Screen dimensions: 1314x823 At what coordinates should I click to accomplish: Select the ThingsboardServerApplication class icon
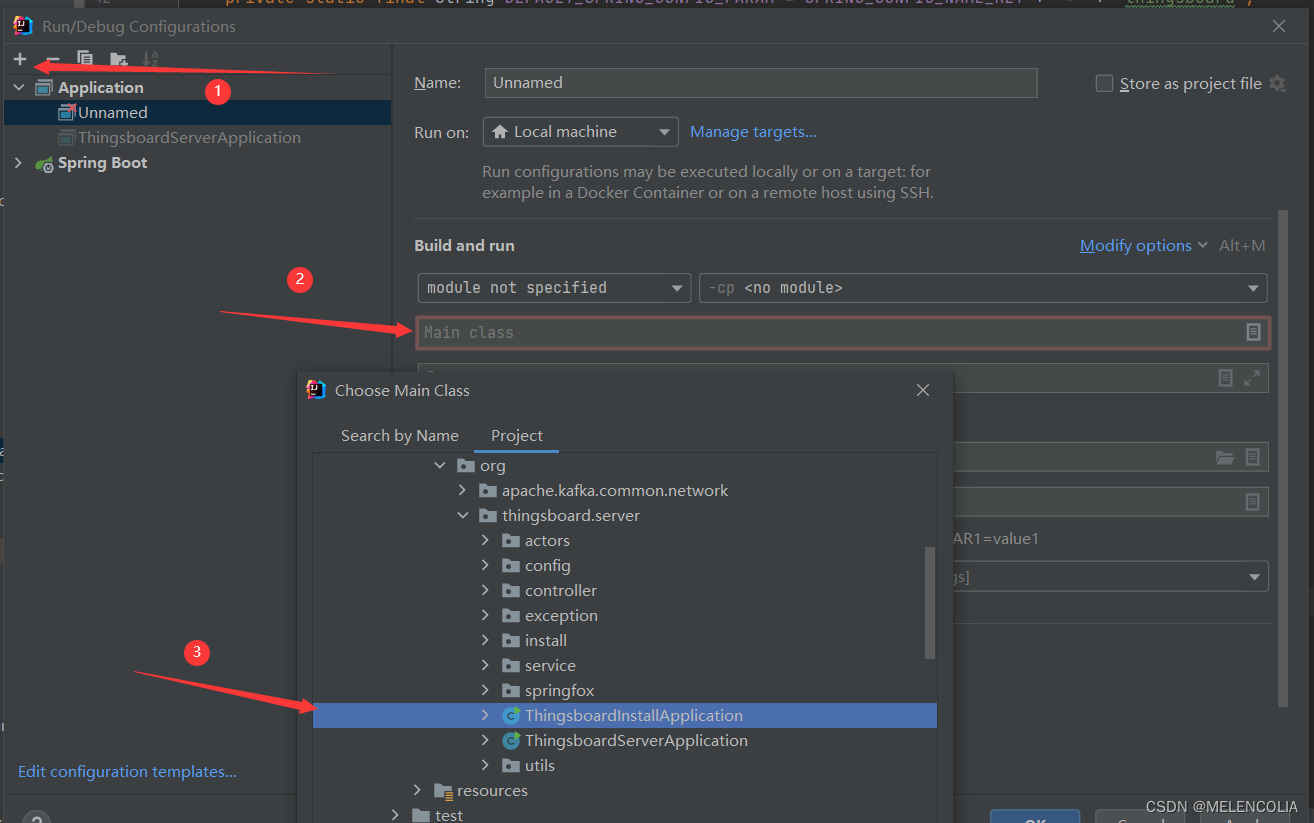(511, 741)
